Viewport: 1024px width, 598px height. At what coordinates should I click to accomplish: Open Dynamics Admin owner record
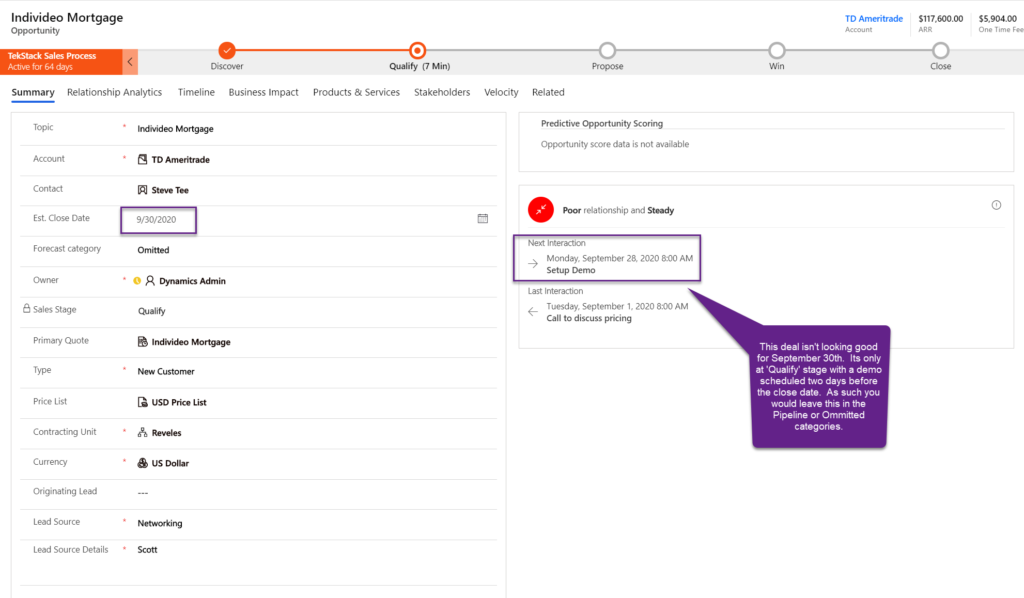(x=192, y=281)
